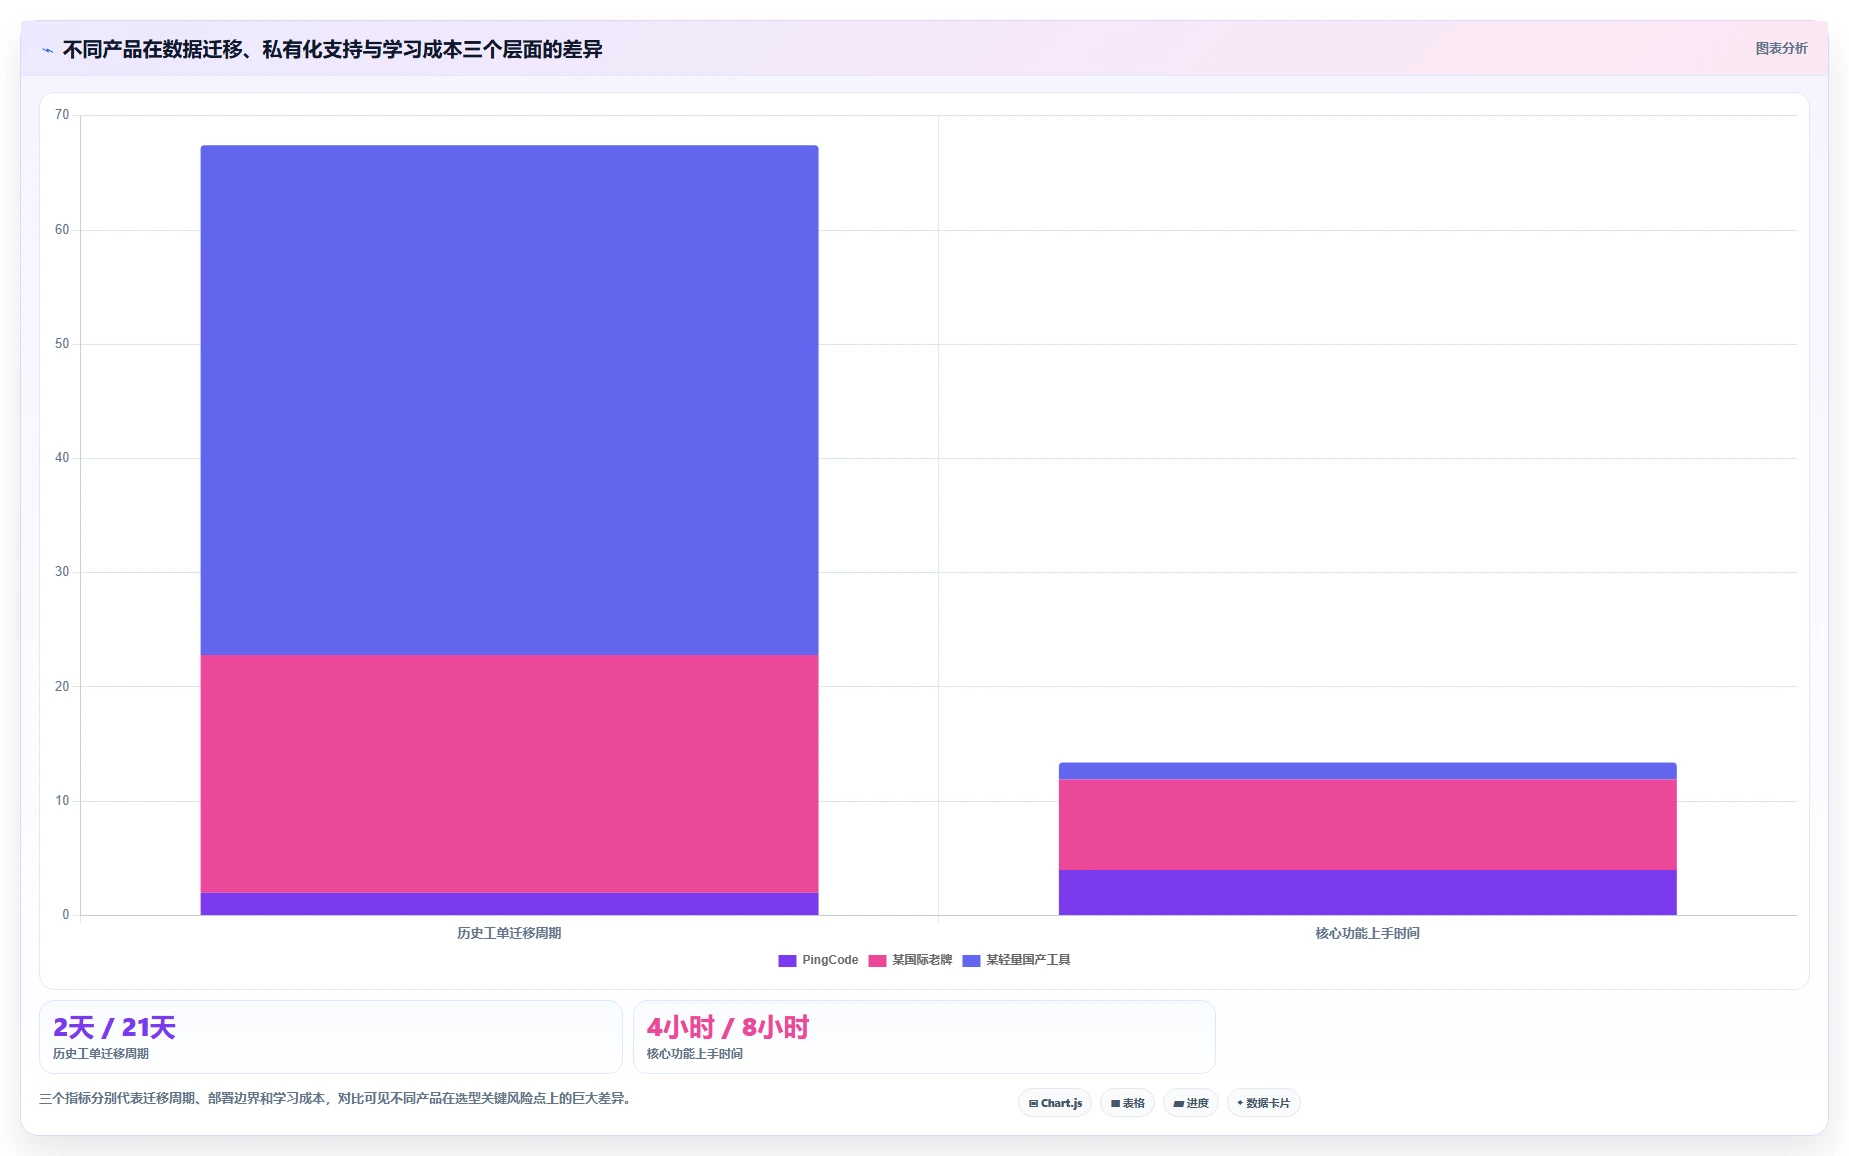
Task: Click the 历史工单迁移周期 axis label
Action: click(x=509, y=933)
